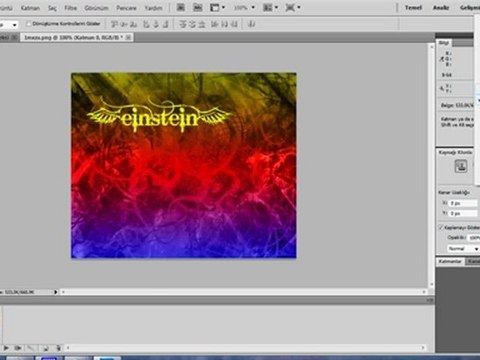
Task: Click the distribute horizontal centers icon
Action: pyautogui.click(x=224, y=24)
